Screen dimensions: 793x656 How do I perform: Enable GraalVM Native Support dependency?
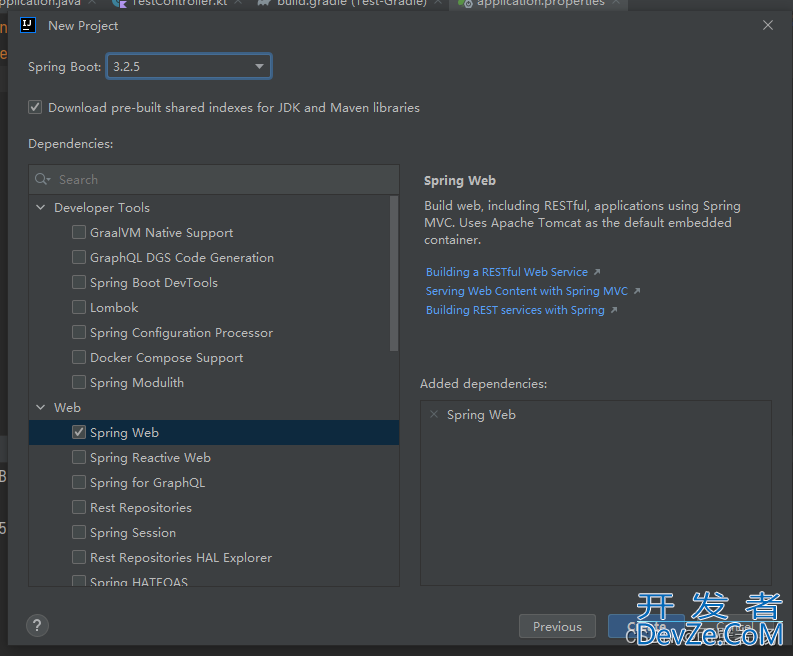[79, 232]
